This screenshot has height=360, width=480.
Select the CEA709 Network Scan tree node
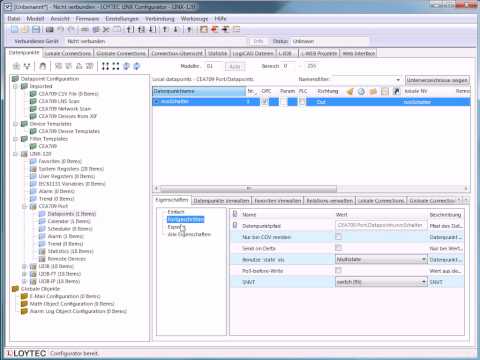pyautogui.click(x=65, y=109)
